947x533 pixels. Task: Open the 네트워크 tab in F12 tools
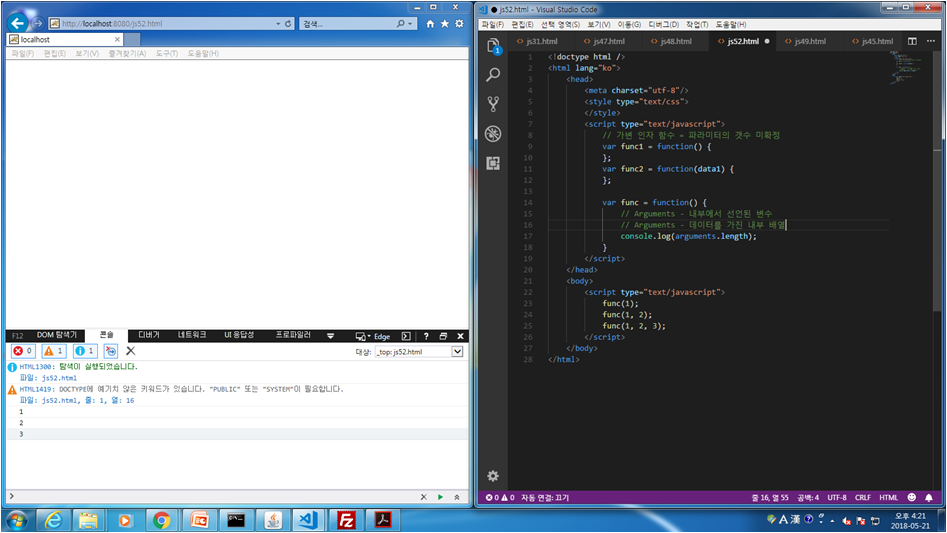click(x=191, y=335)
